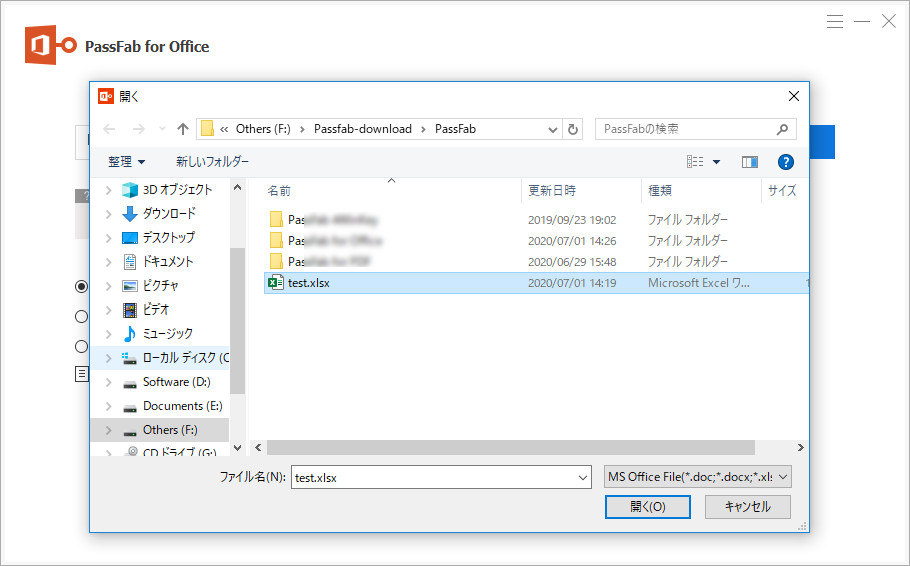Go back using the left arrow

coord(109,129)
